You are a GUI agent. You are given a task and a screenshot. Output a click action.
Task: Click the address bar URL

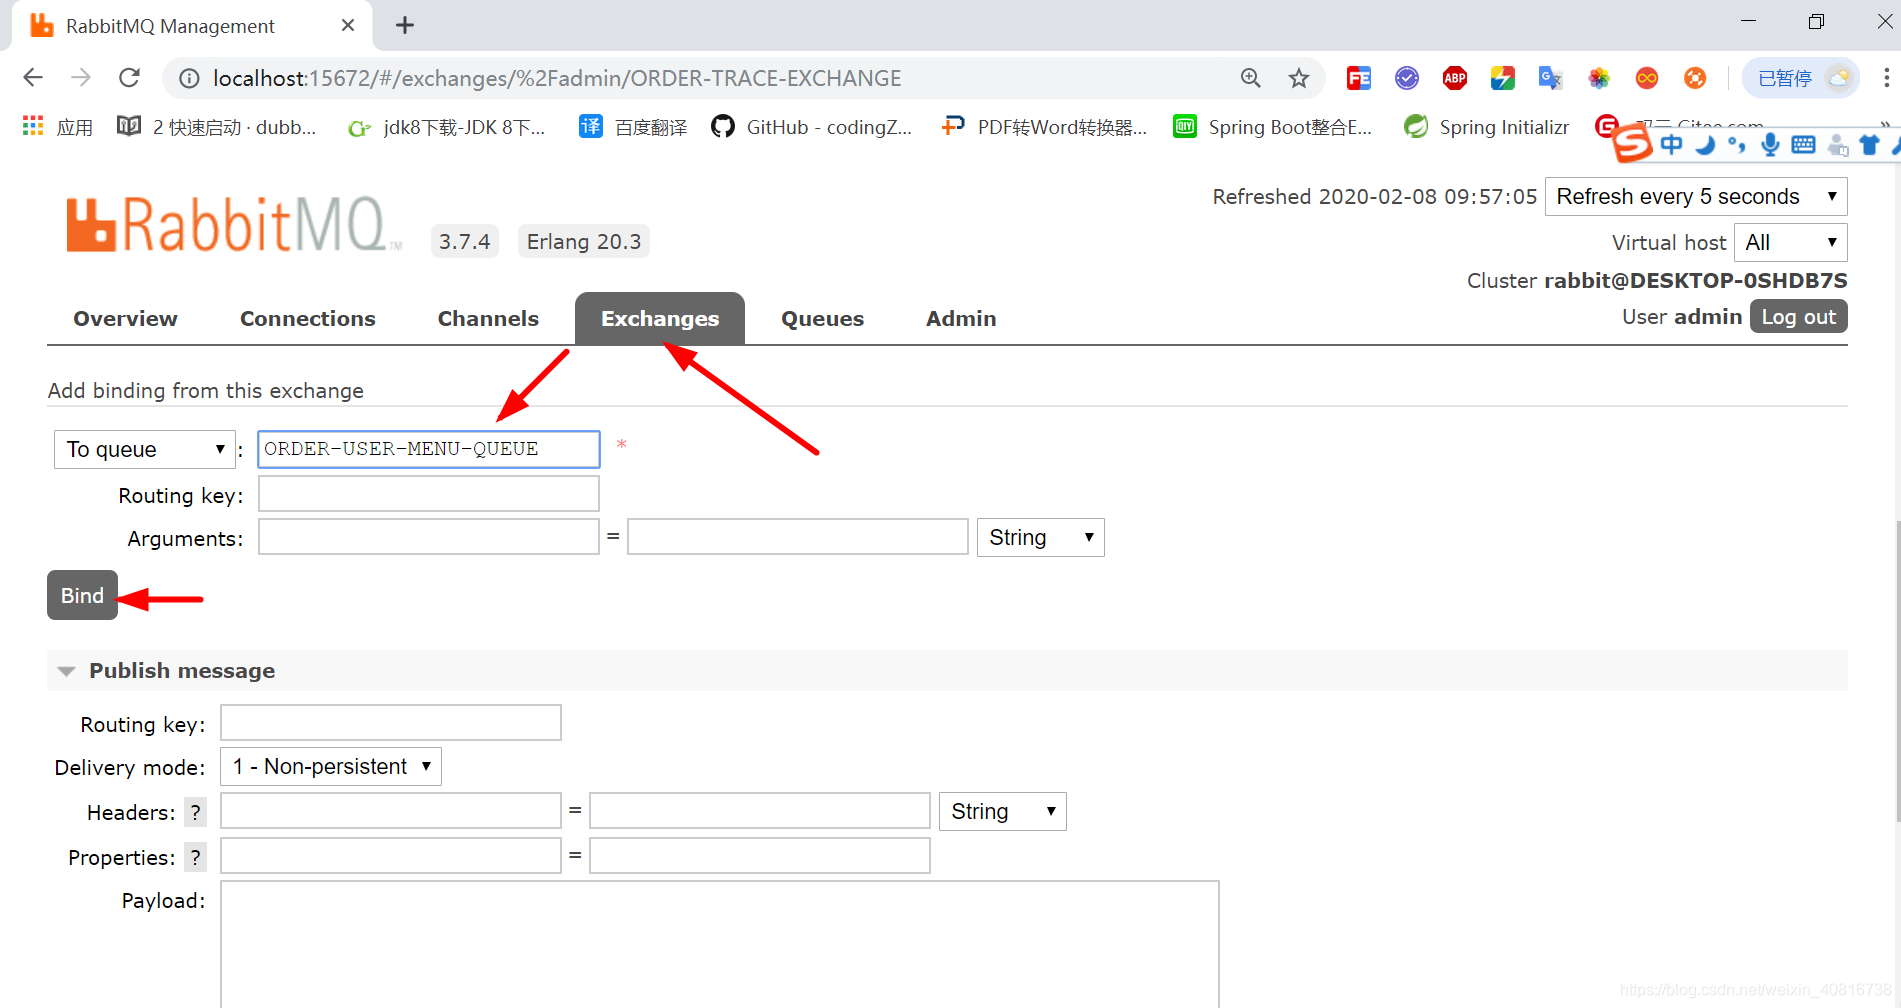557,78
